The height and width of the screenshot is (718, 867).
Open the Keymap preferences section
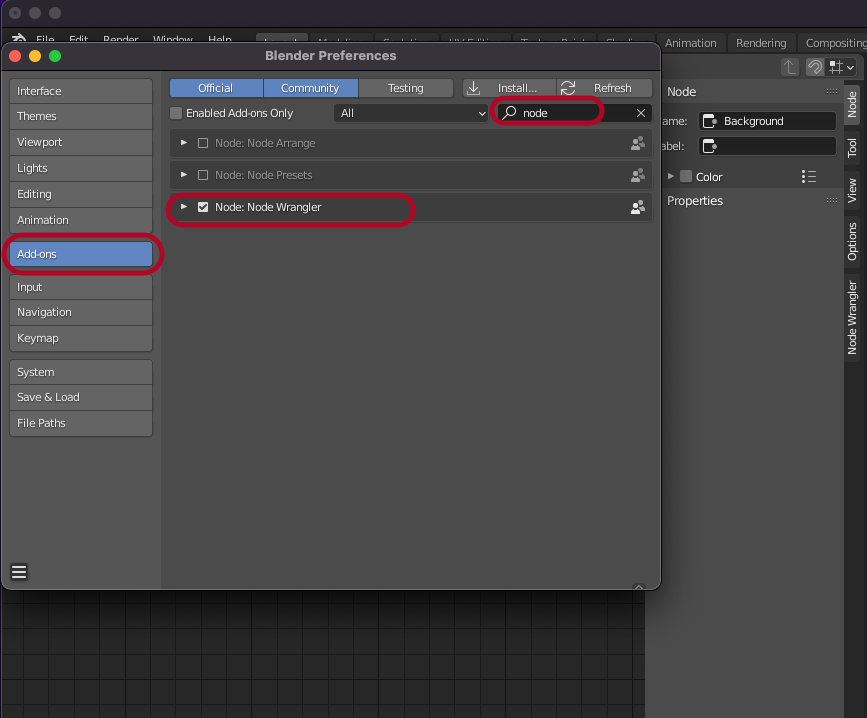click(81, 339)
